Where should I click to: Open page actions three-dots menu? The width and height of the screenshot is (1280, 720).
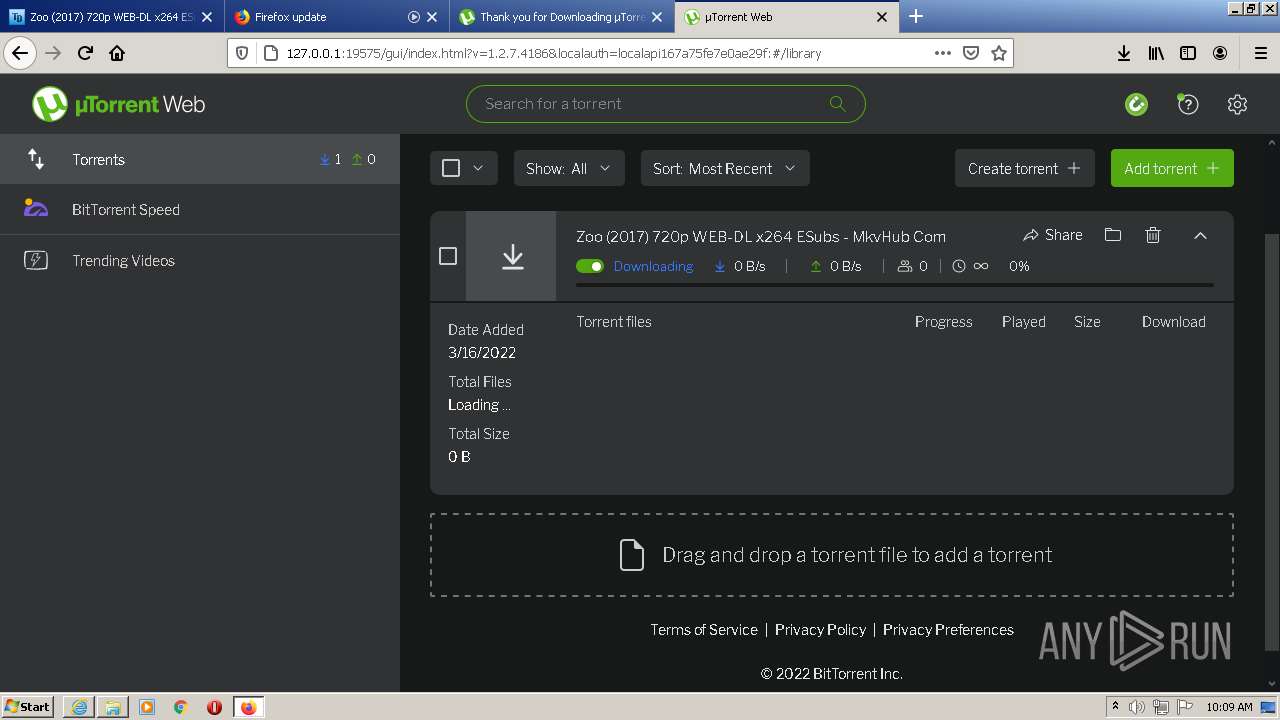[942, 53]
